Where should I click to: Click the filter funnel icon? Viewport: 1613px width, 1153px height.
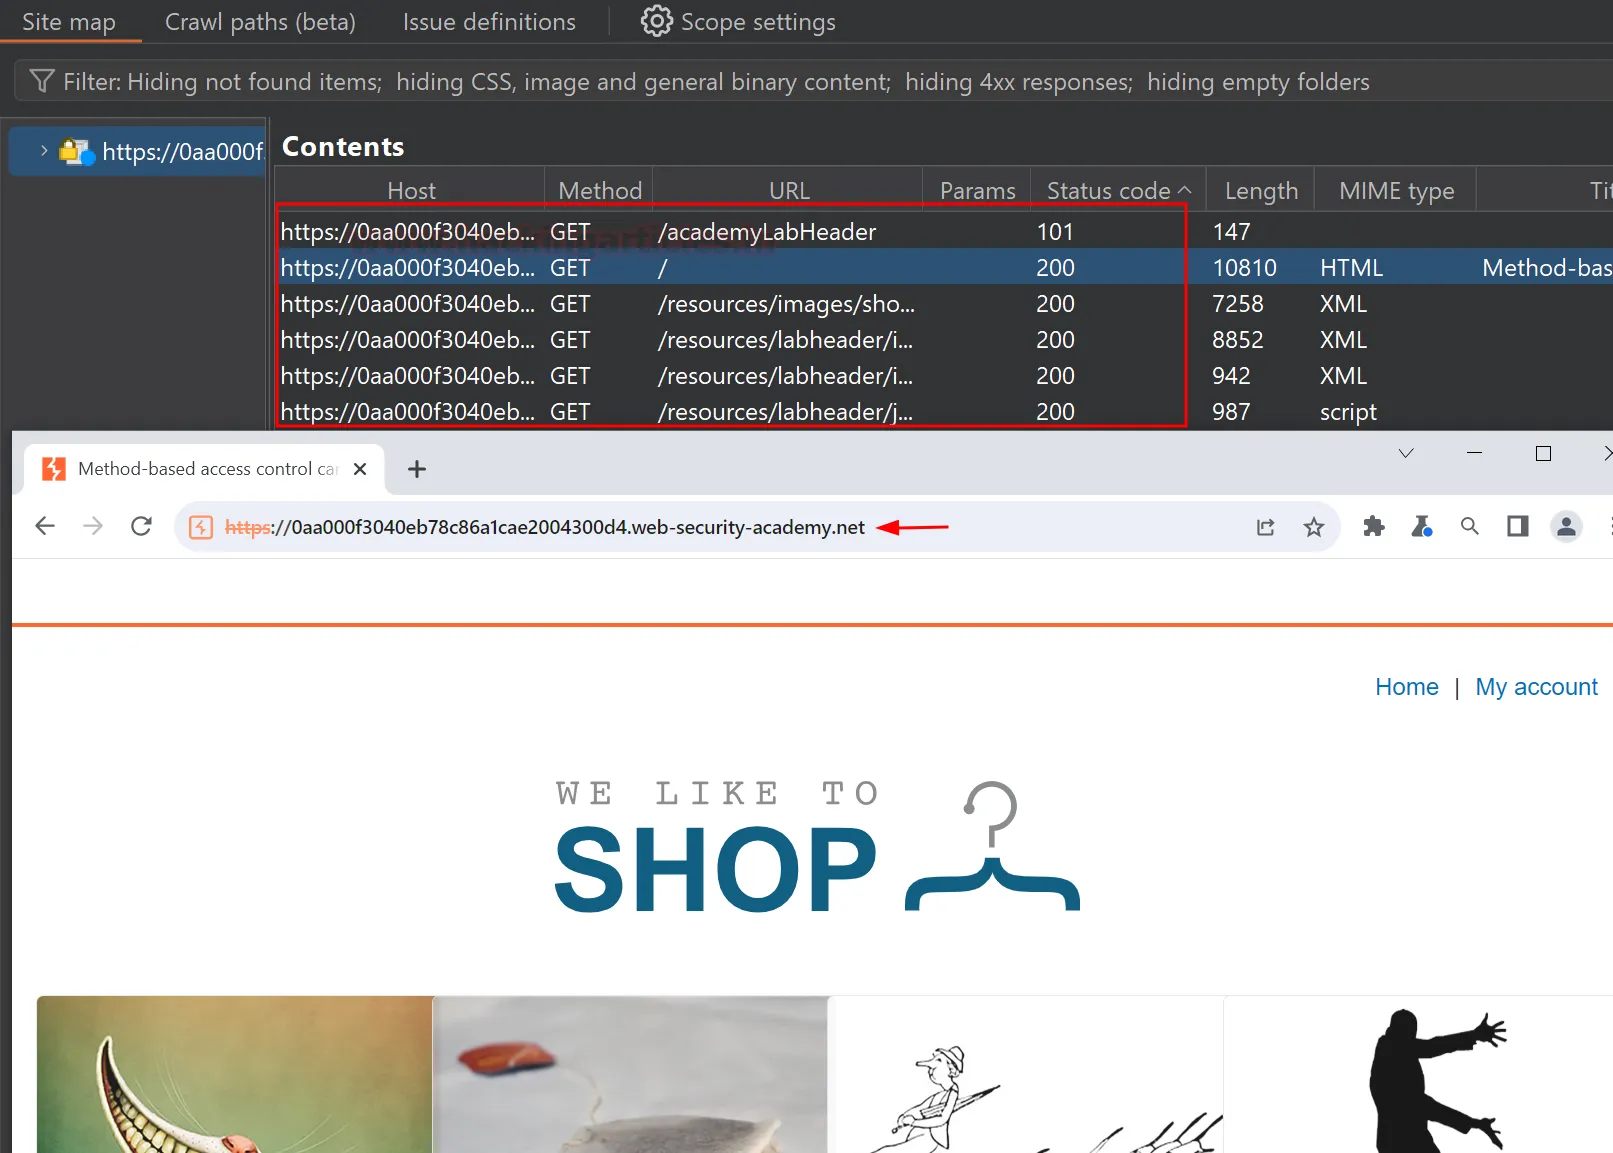[x=41, y=81]
